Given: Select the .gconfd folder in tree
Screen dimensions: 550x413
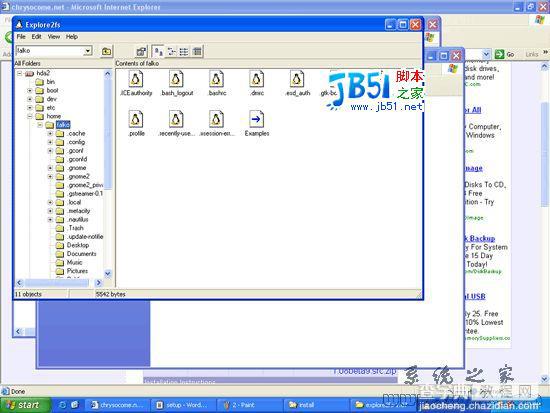Looking at the screenshot, I should 72,159.
